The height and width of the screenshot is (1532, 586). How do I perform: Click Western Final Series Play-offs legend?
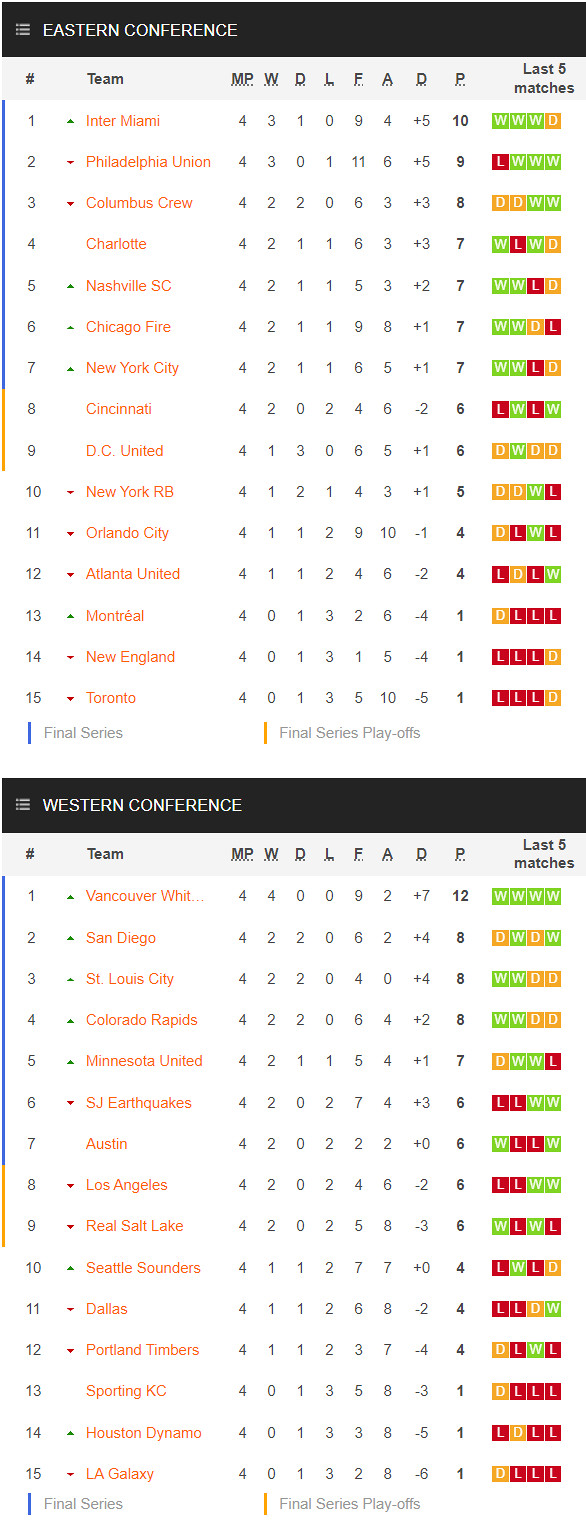(350, 1504)
